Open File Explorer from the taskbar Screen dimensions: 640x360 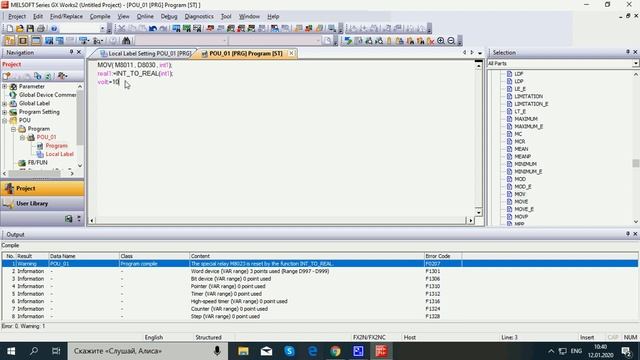click(243, 351)
